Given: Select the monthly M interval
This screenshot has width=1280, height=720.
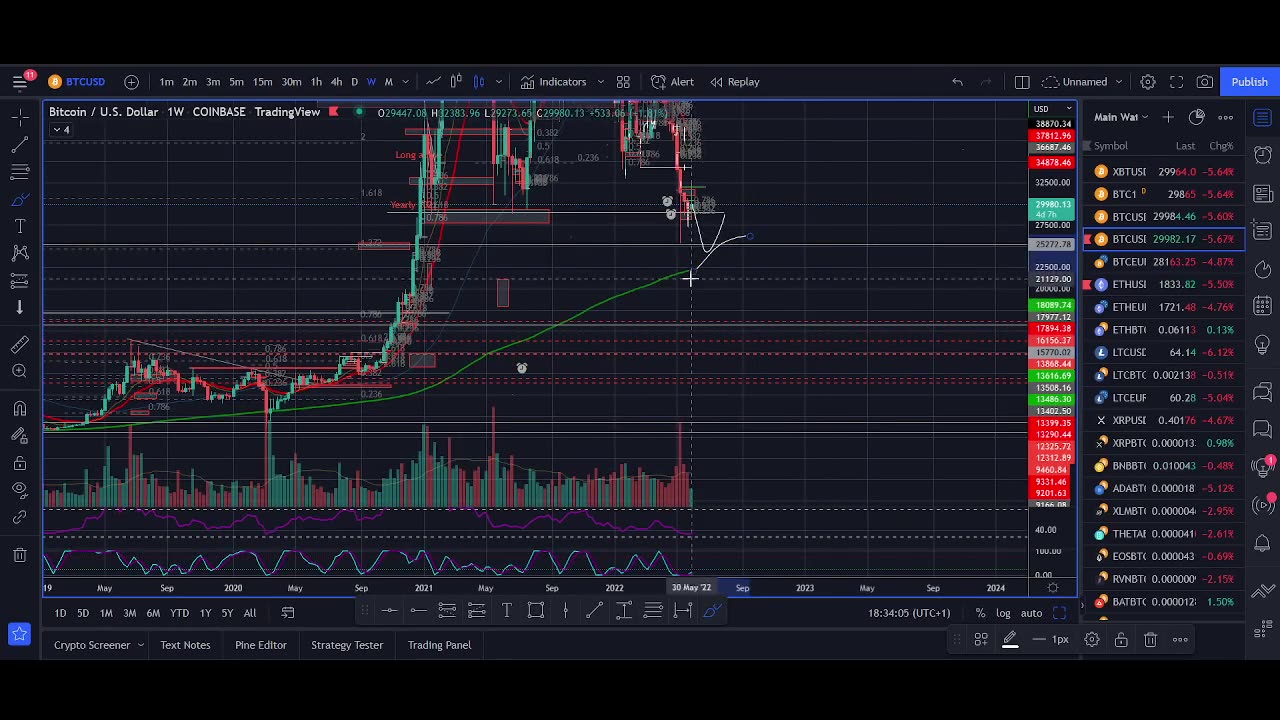Looking at the screenshot, I should (x=388, y=82).
